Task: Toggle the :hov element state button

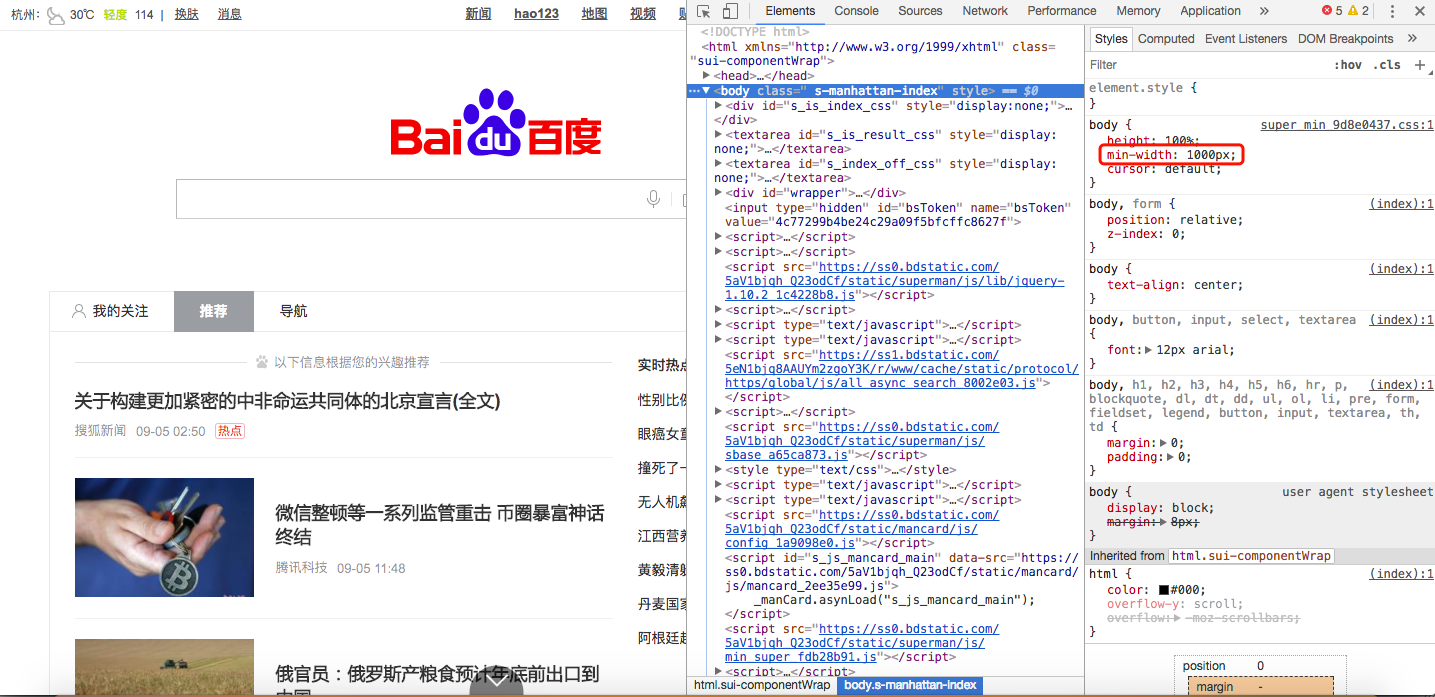Action: [x=1347, y=65]
